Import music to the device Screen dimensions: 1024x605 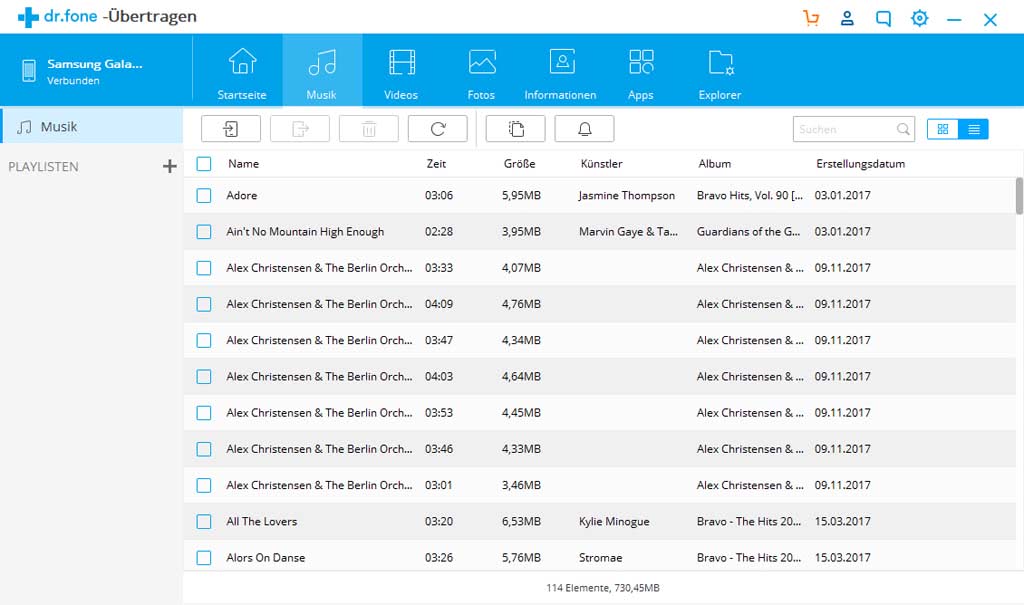pyautogui.click(x=230, y=128)
